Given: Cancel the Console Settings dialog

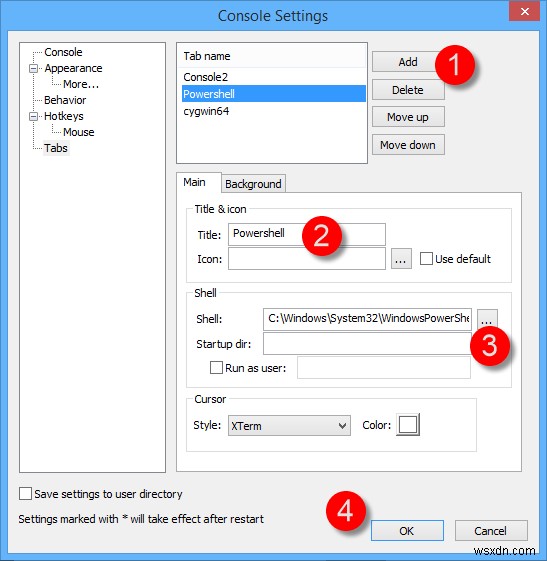Looking at the screenshot, I should click(491, 531).
